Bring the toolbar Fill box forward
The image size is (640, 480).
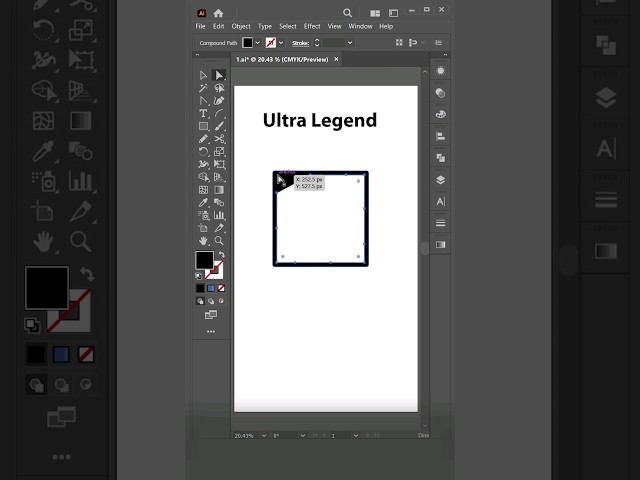tap(204, 260)
